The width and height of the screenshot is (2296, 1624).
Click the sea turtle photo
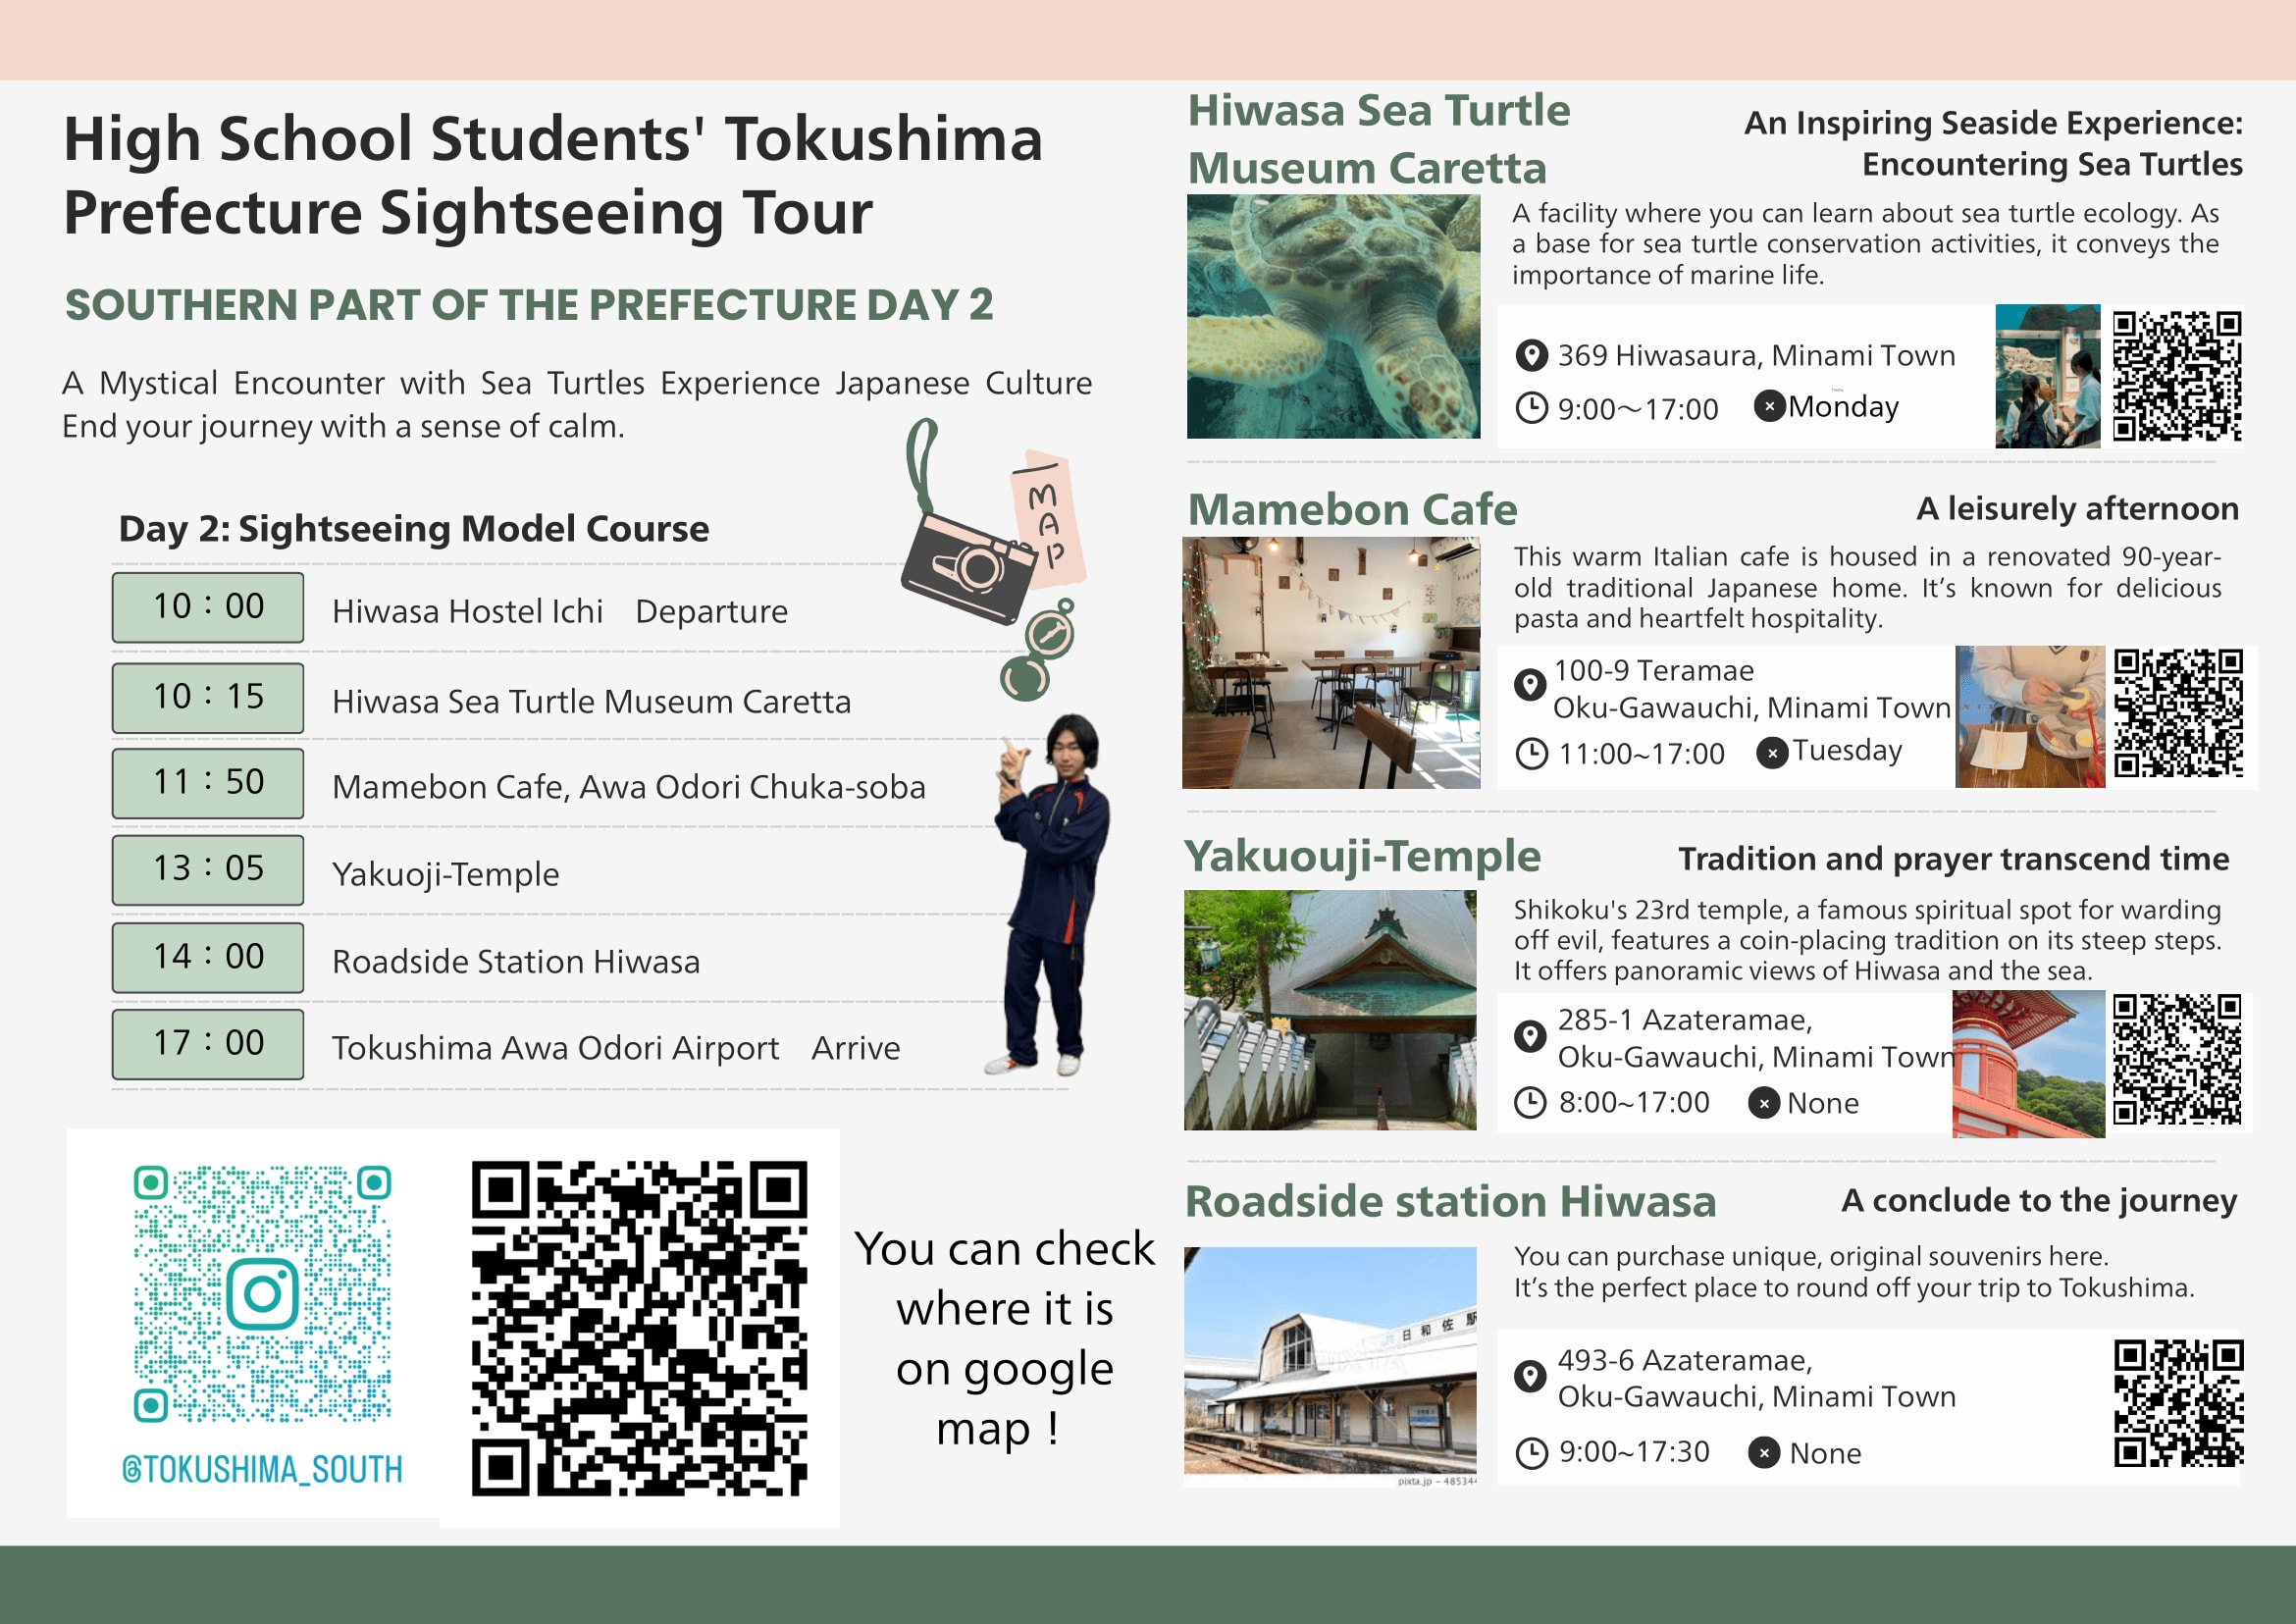pyautogui.click(x=1332, y=316)
